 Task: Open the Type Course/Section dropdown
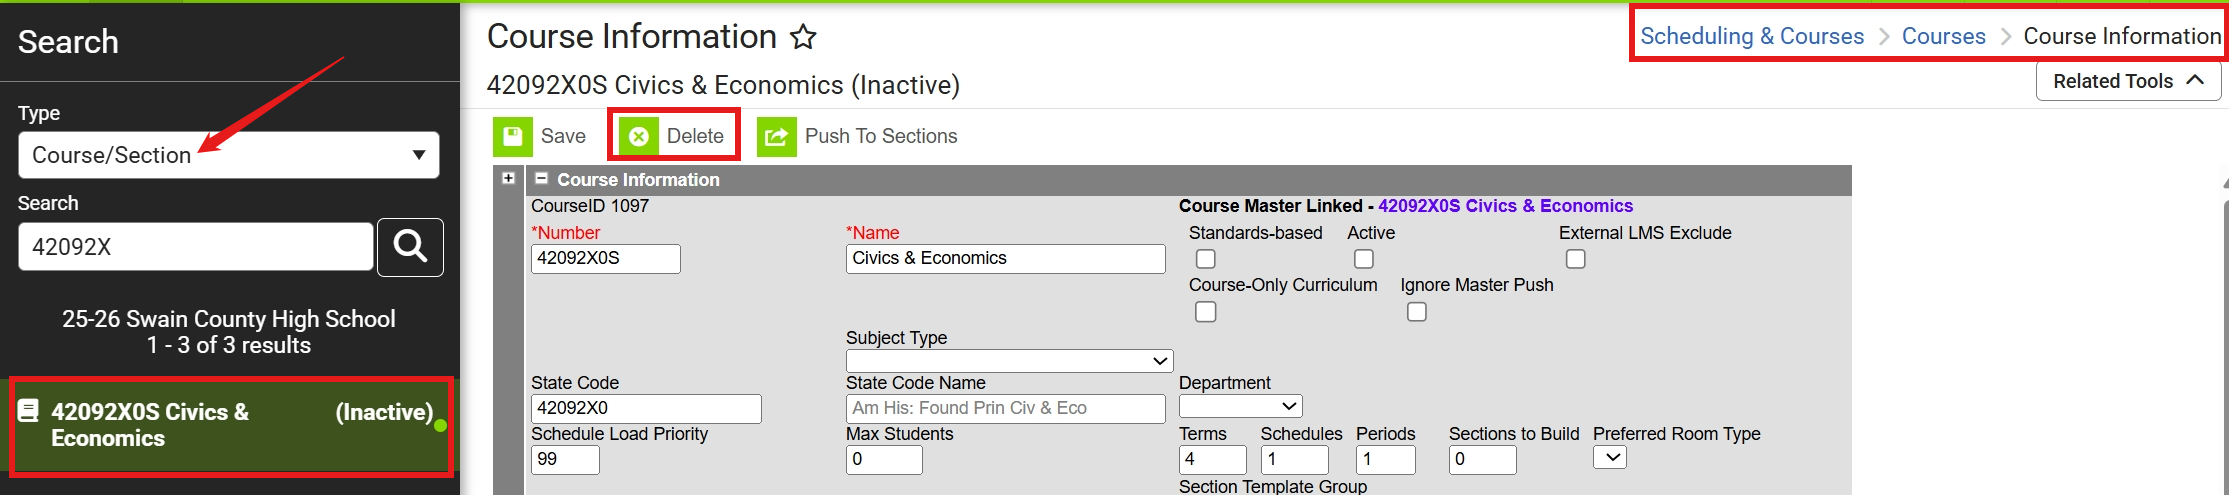click(228, 155)
